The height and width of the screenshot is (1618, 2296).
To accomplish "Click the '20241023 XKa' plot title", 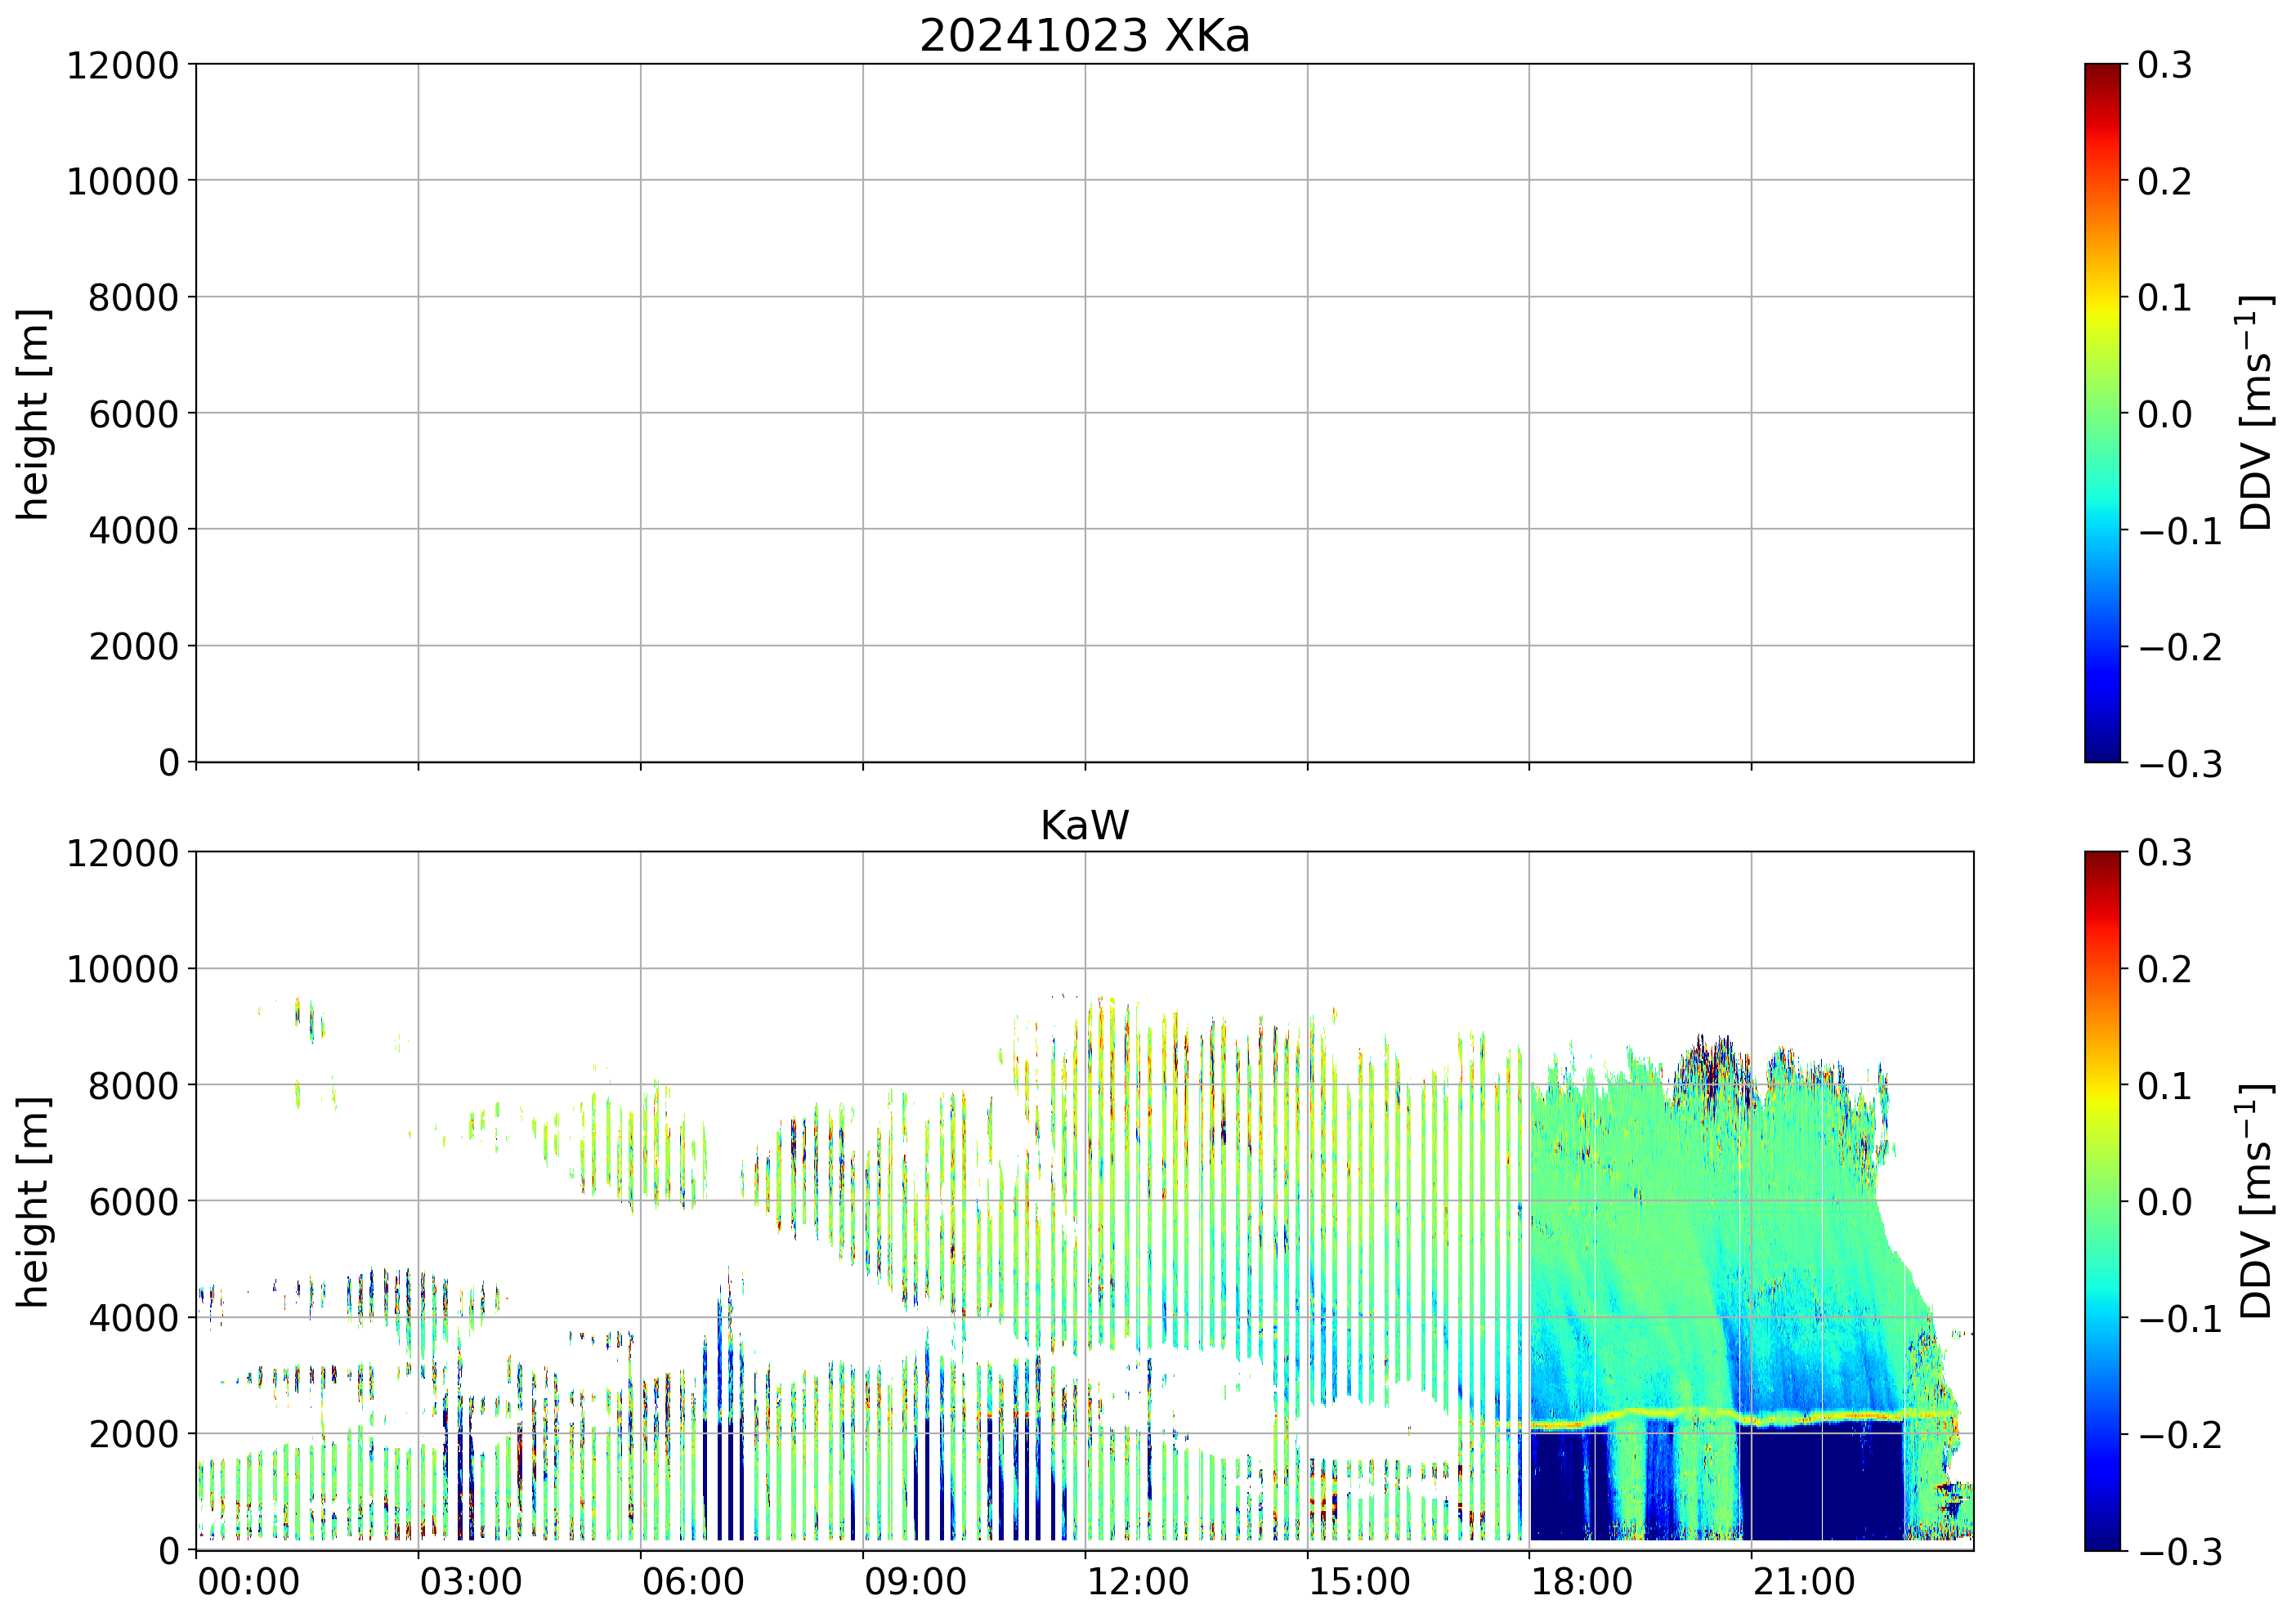I will [x=1084, y=37].
